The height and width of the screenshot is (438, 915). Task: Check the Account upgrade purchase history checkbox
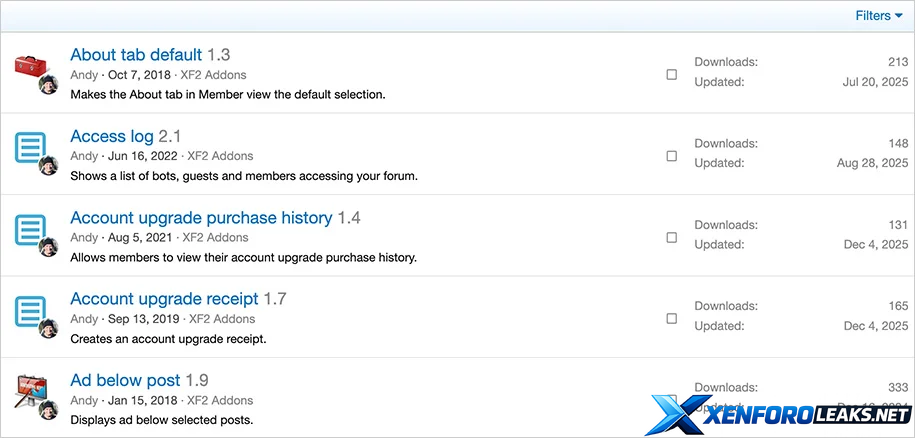tap(671, 238)
